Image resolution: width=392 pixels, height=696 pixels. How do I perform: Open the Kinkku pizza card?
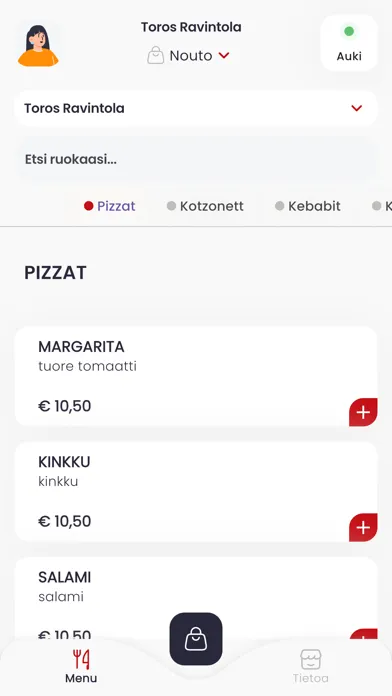pos(196,491)
